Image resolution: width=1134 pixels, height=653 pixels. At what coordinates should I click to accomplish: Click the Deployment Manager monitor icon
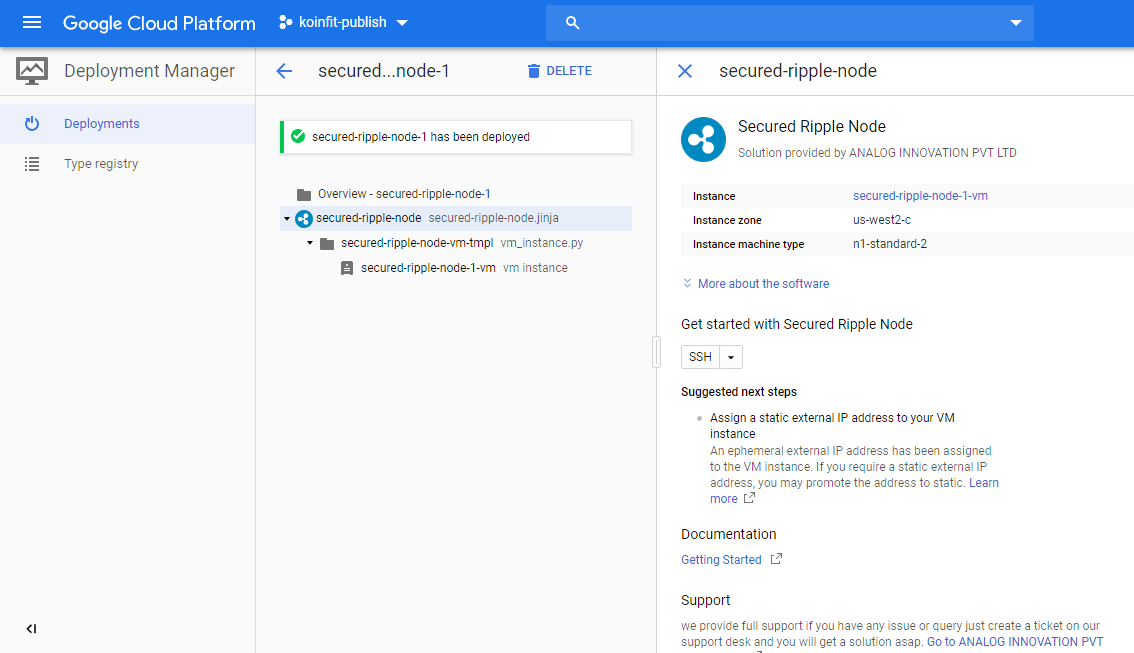point(32,71)
